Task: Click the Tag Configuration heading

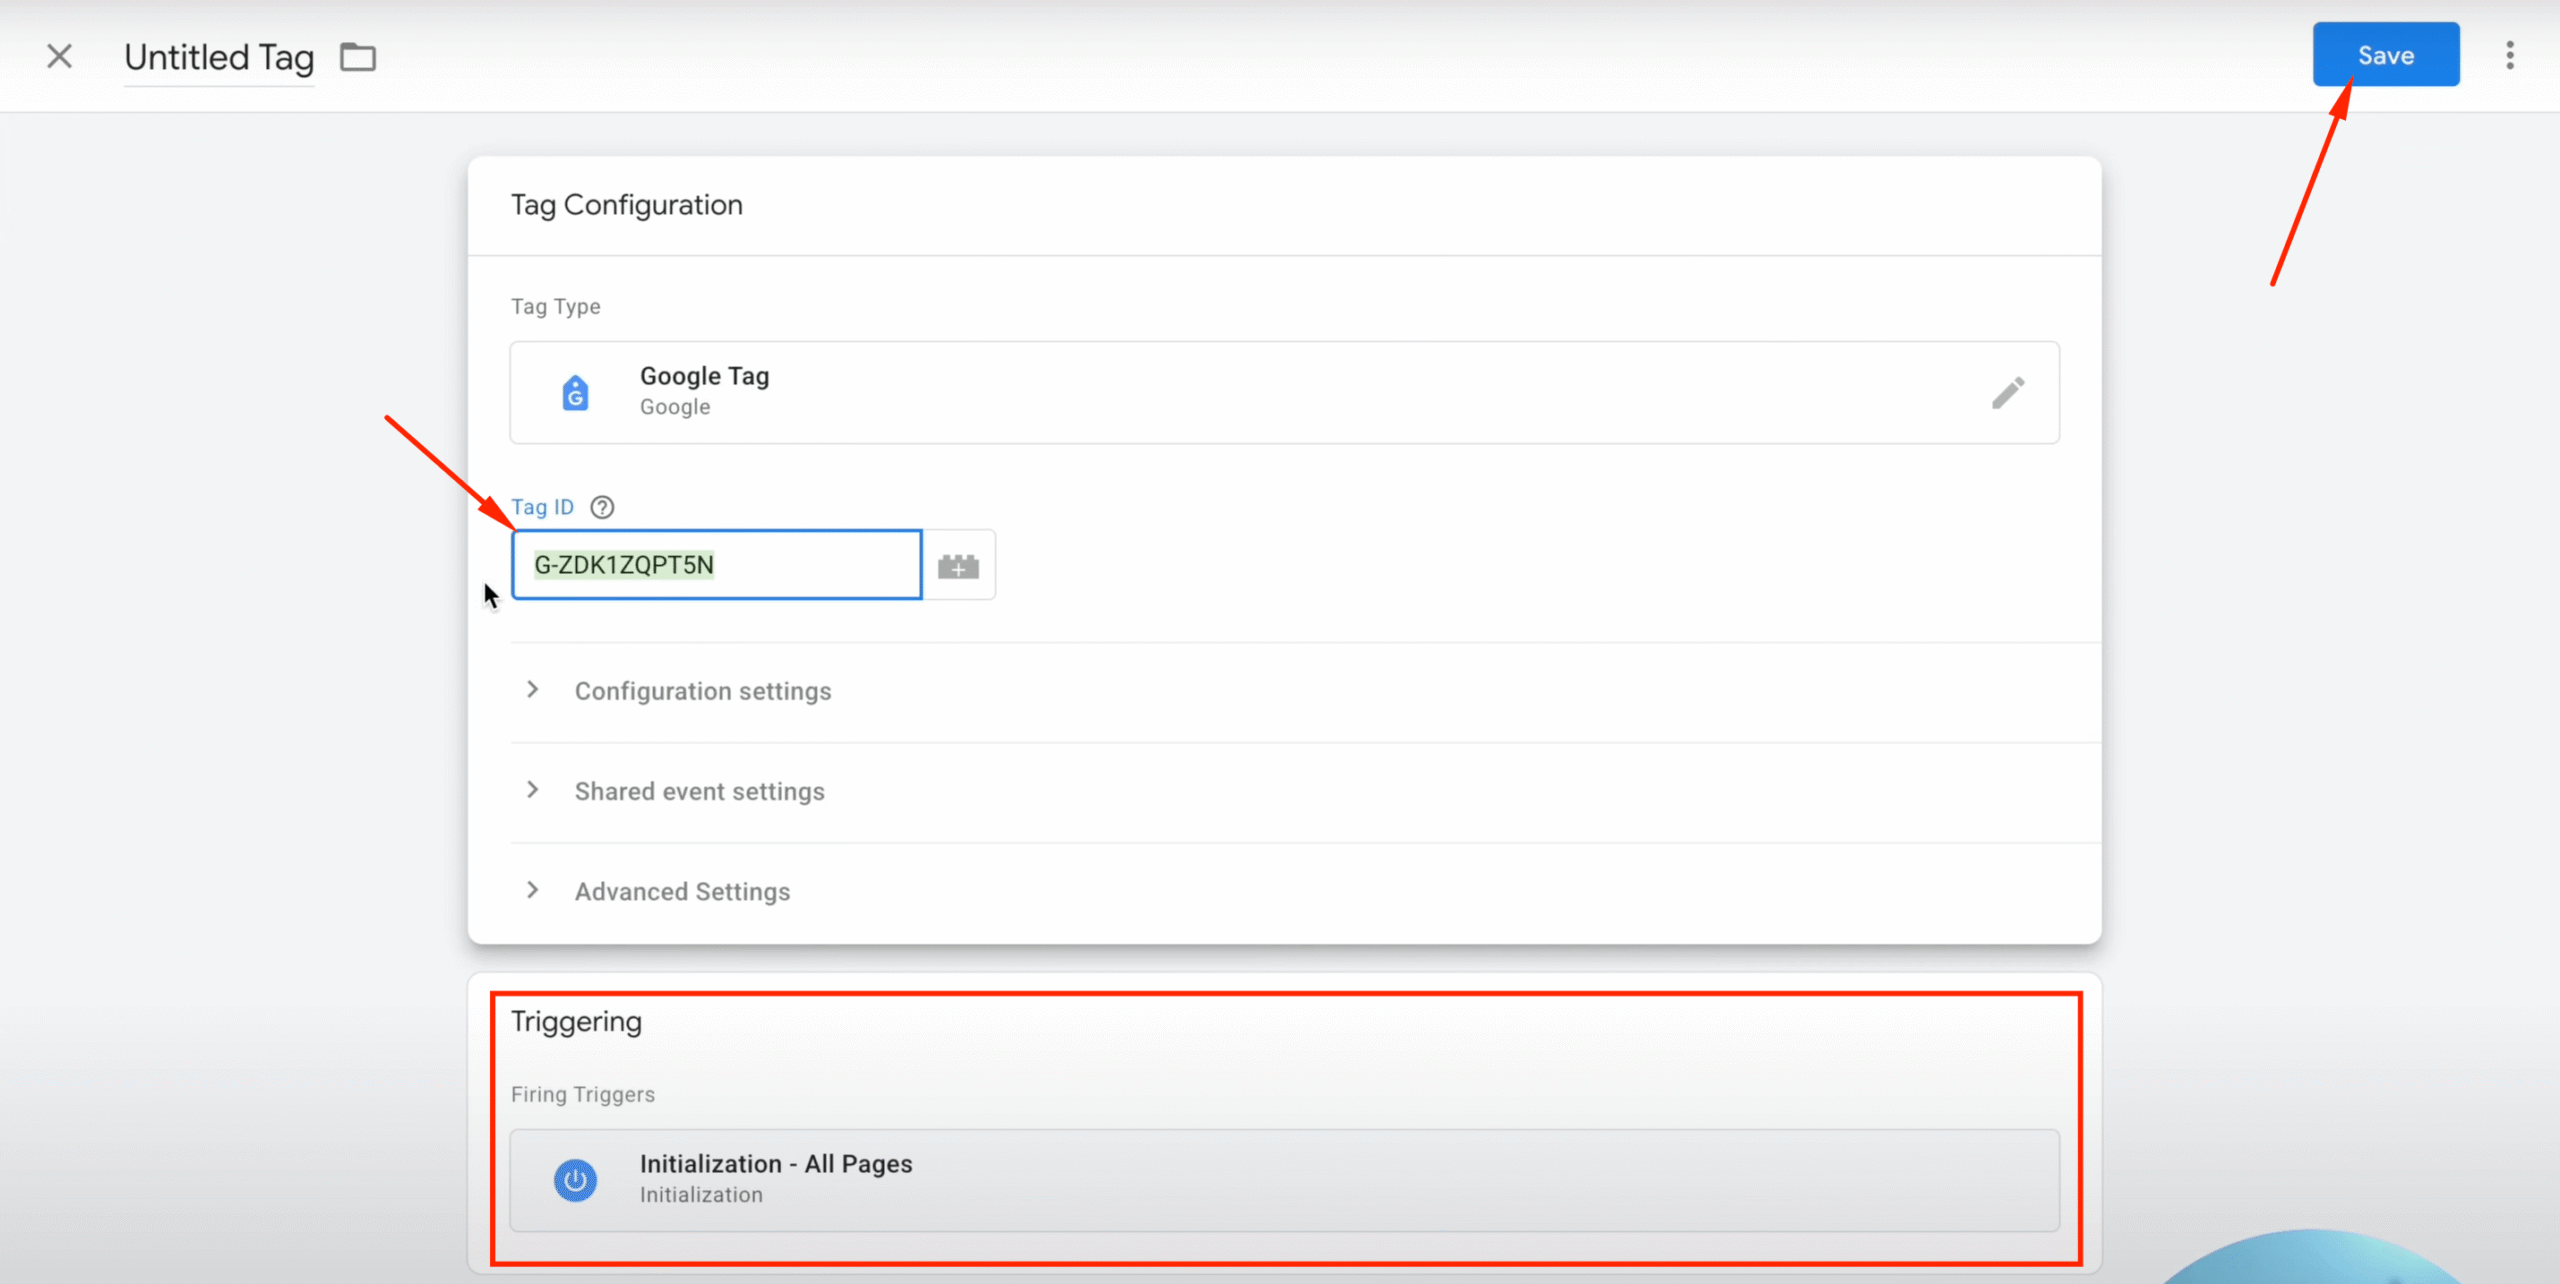Action: pos(626,205)
